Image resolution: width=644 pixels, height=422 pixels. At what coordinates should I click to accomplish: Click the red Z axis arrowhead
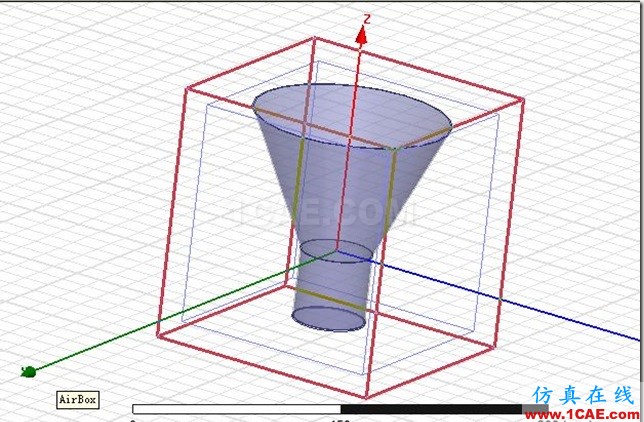point(361,35)
